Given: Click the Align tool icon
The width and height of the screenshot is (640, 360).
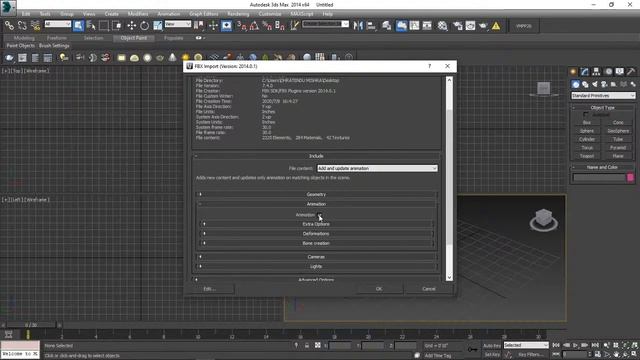Looking at the screenshot, I should [x=371, y=26].
